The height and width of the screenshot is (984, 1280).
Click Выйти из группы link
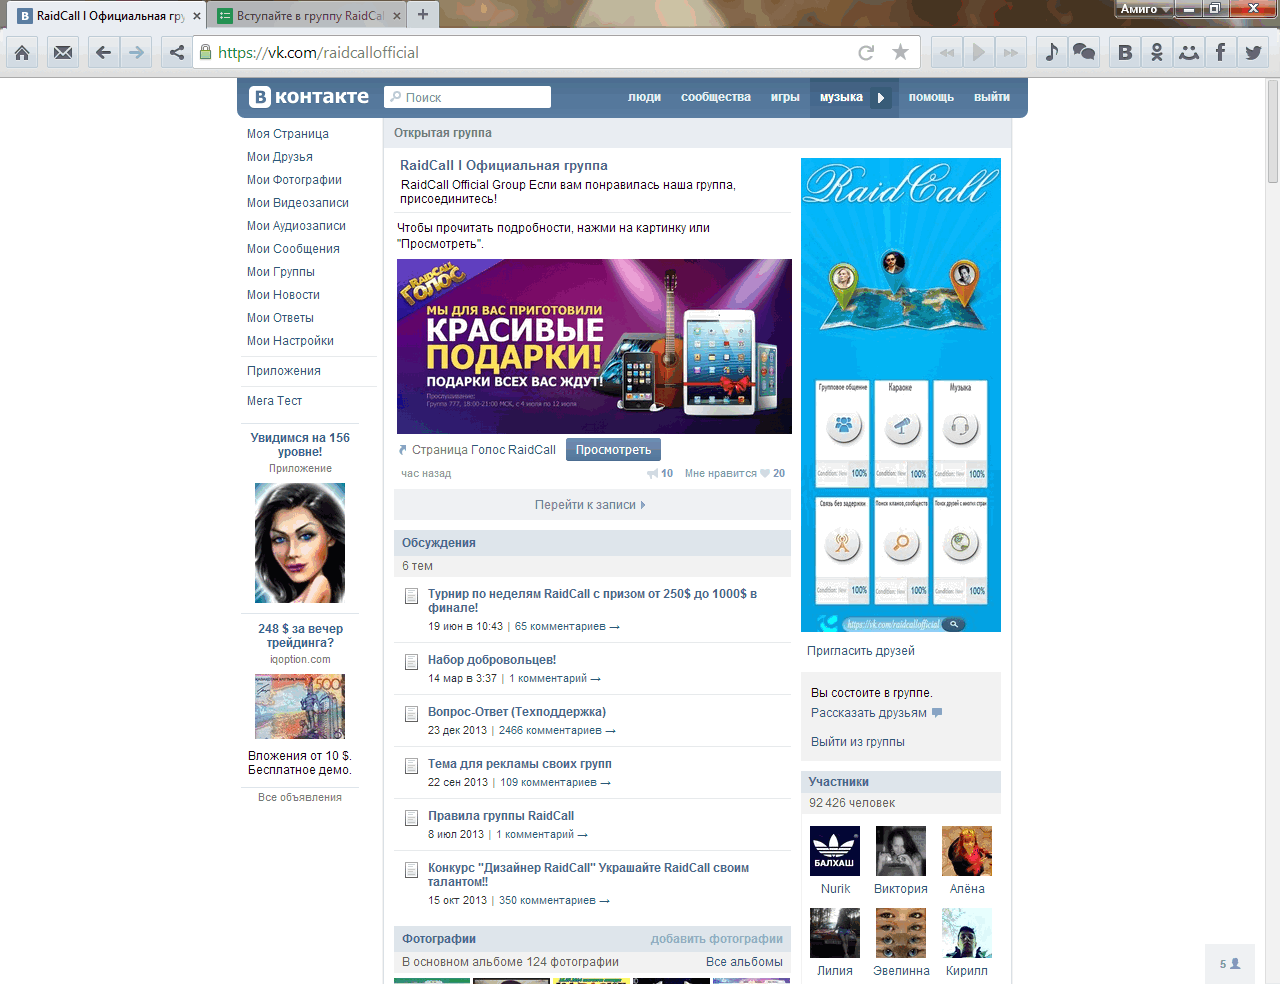(858, 742)
